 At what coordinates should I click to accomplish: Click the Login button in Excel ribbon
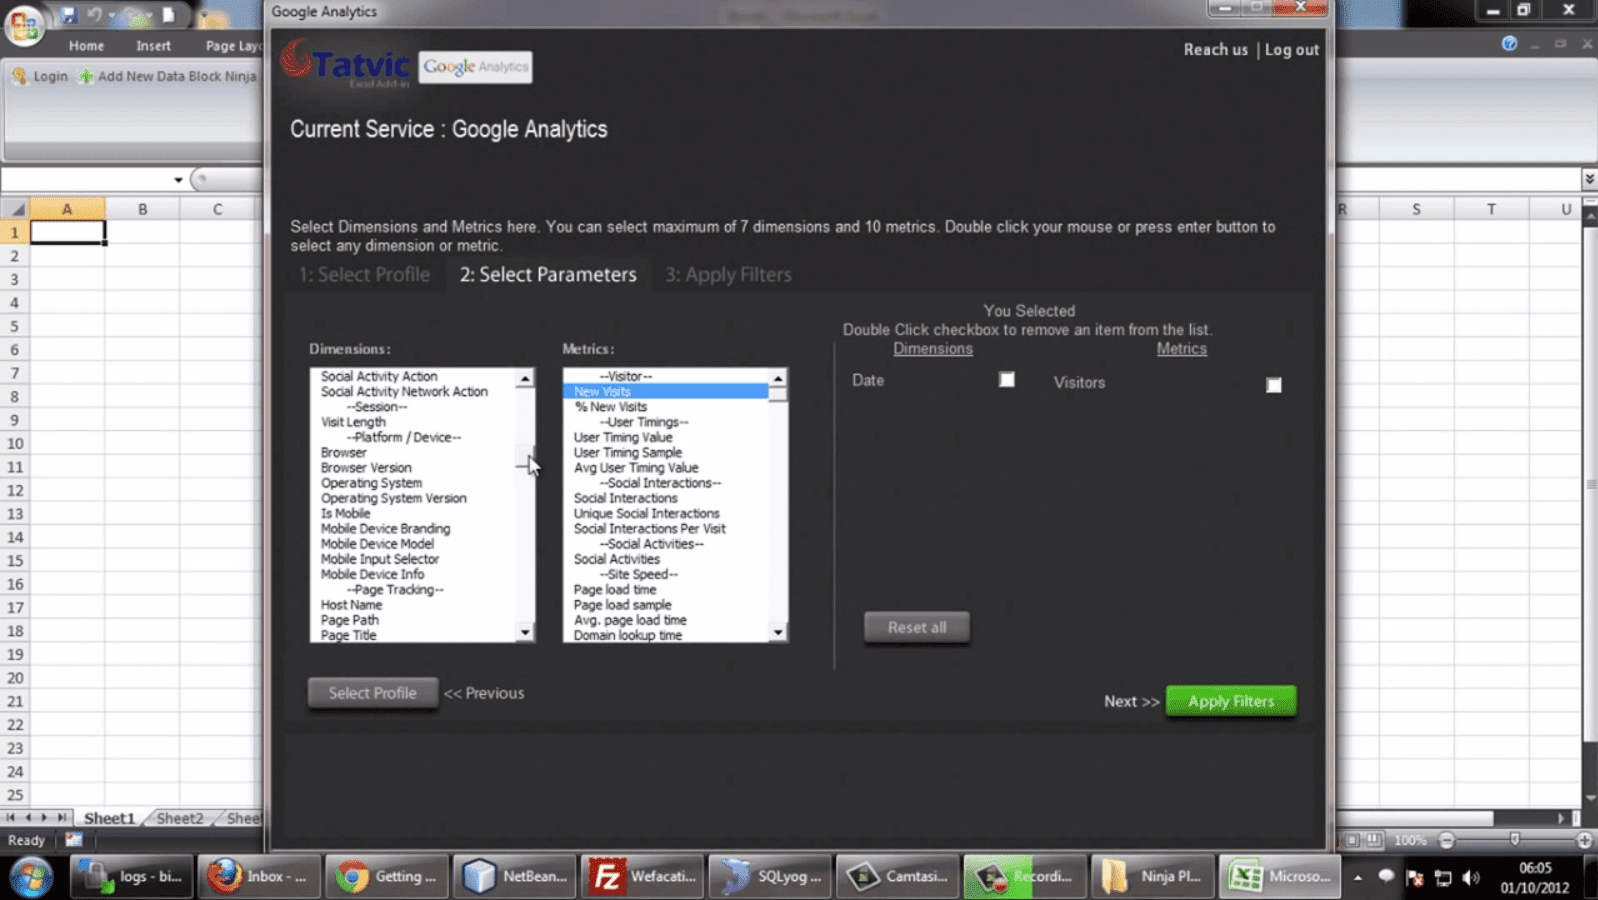pyautogui.click(x=41, y=76)
